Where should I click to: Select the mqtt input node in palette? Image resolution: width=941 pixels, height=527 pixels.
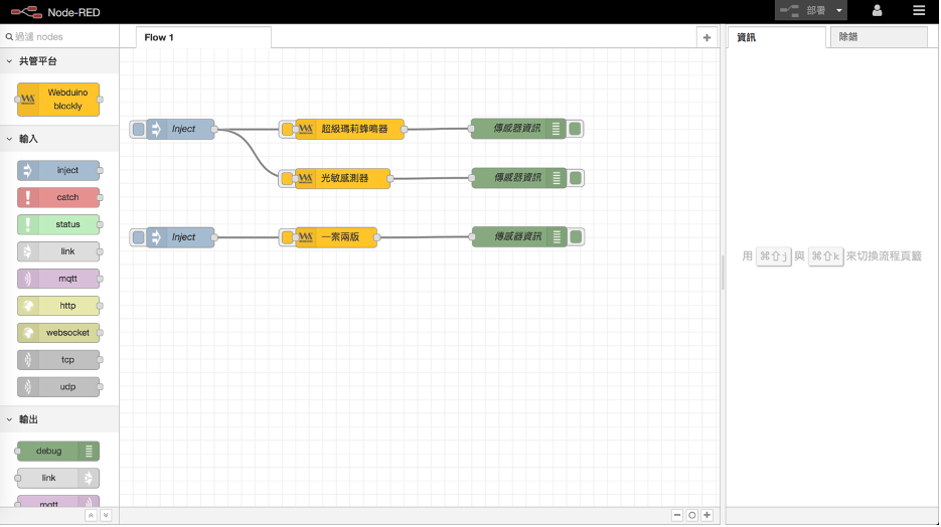pos(58,279)
